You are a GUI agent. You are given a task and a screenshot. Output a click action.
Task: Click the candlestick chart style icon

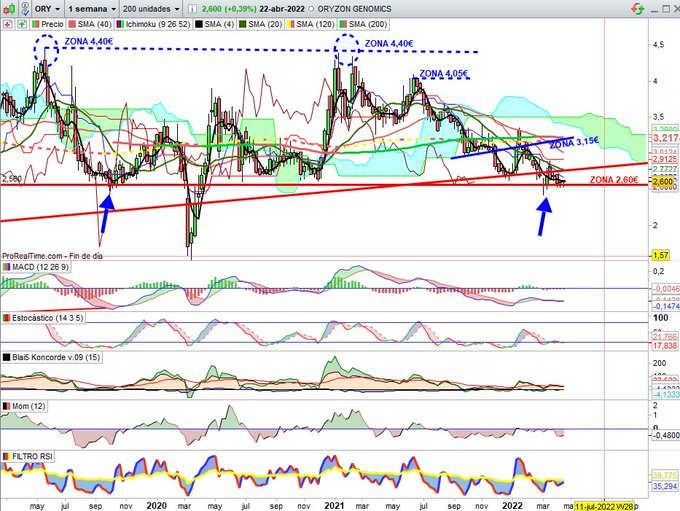click(10, 8)
